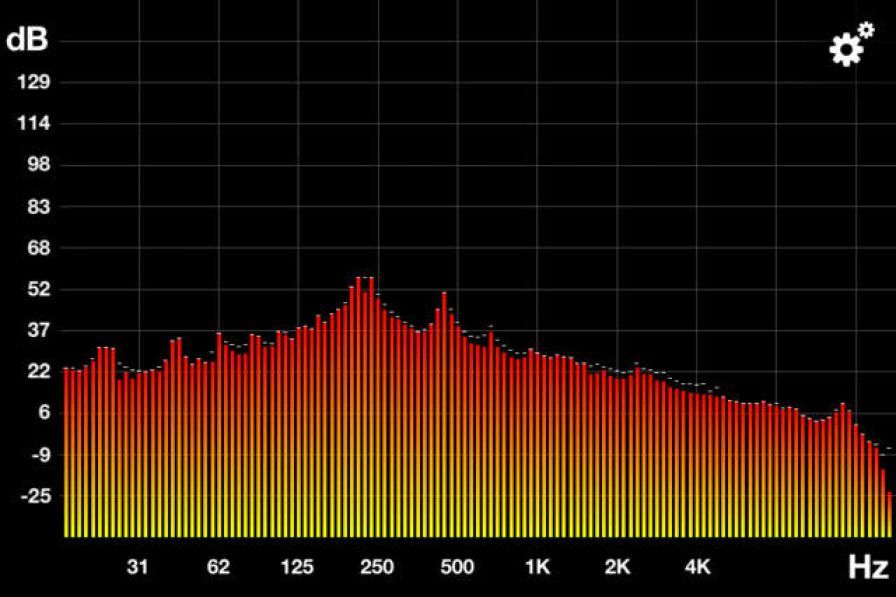Click the 500 Hz frequency label
Screen dimensions: 896x597
click(457, 567)
